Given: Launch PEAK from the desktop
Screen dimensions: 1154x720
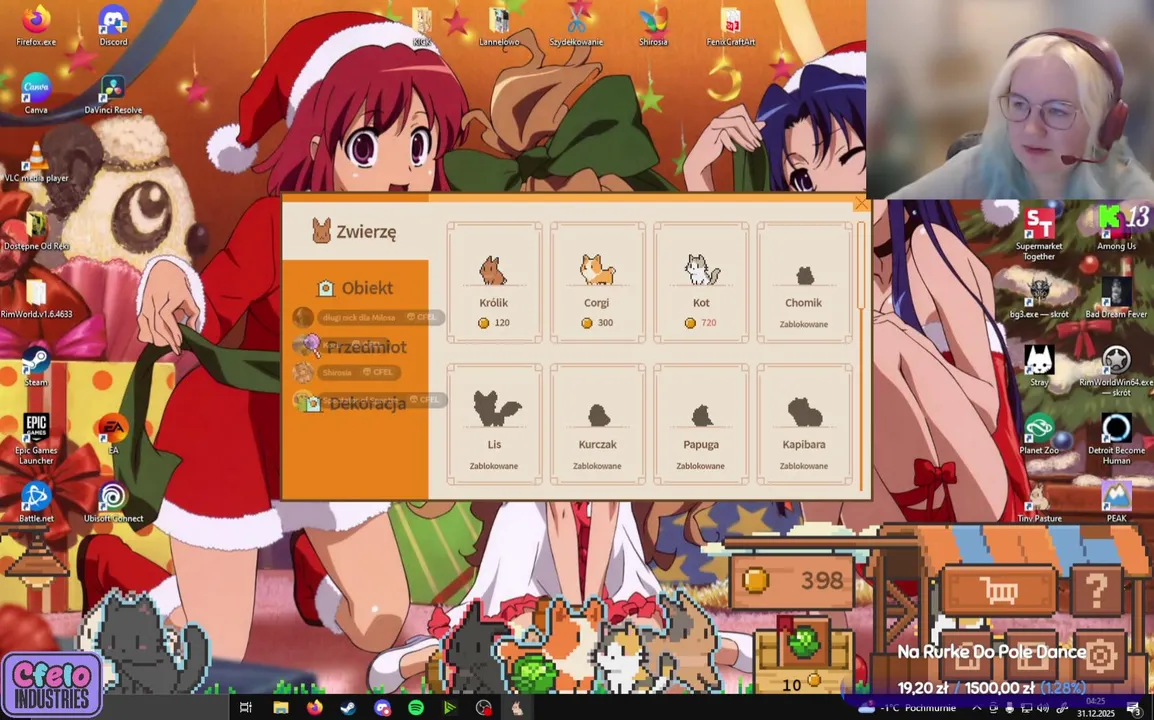Looking at the screenshot, I should (x=1116, y=502).
